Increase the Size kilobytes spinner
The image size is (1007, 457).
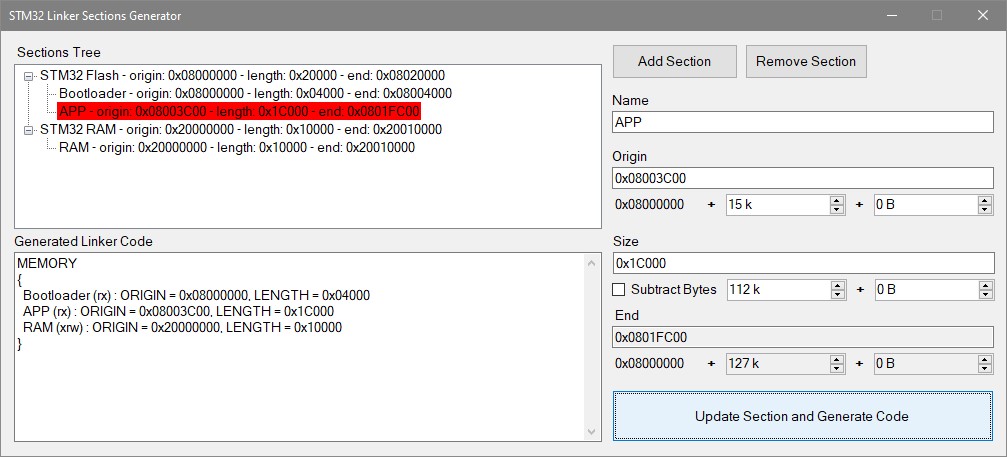click(x=837, y=285)
